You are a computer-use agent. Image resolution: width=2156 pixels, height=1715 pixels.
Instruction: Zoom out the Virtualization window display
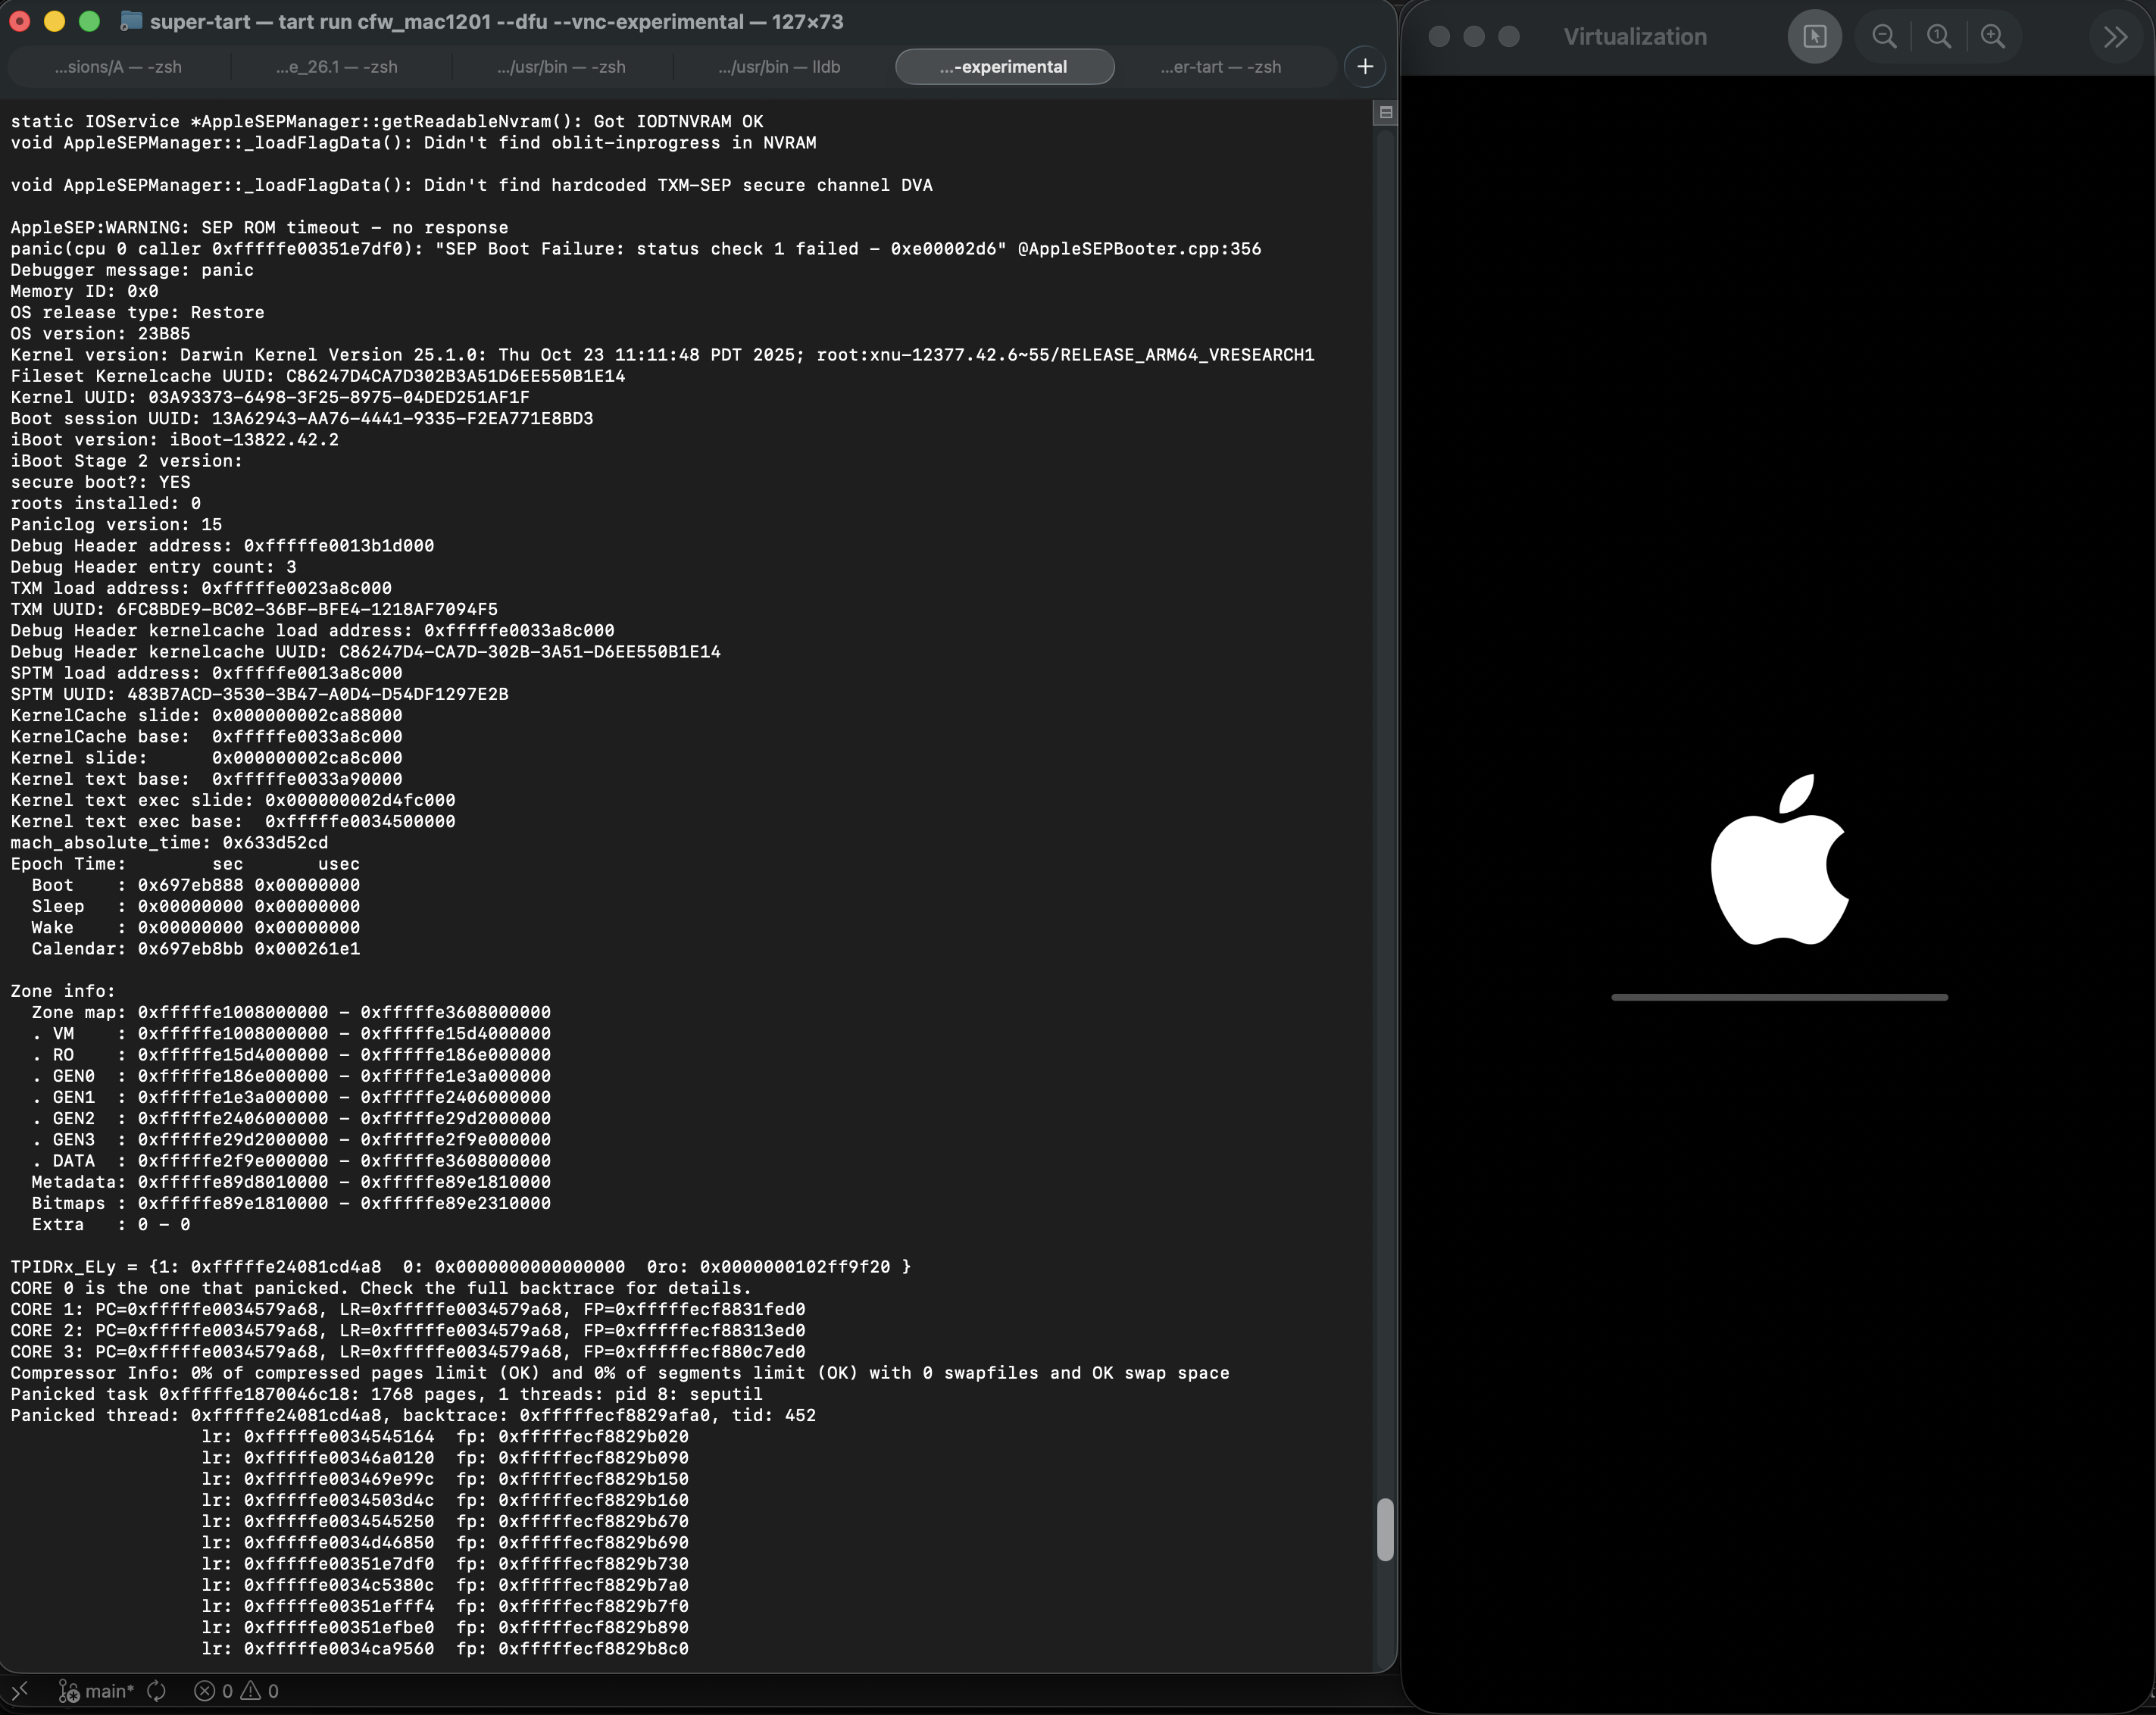click(1884, 37)
